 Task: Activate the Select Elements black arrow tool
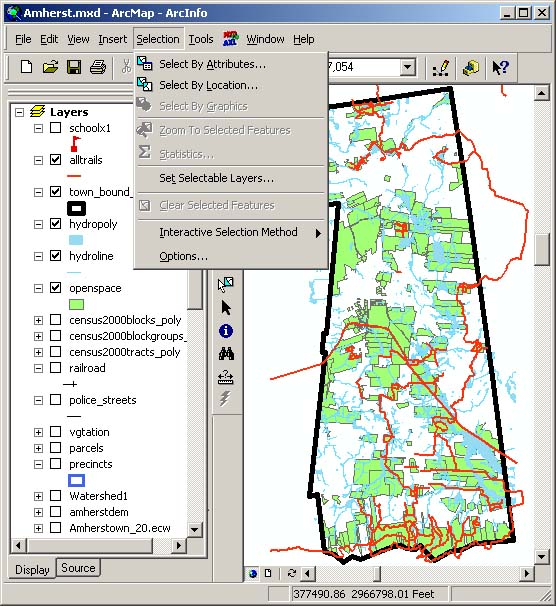pos(226,308)
